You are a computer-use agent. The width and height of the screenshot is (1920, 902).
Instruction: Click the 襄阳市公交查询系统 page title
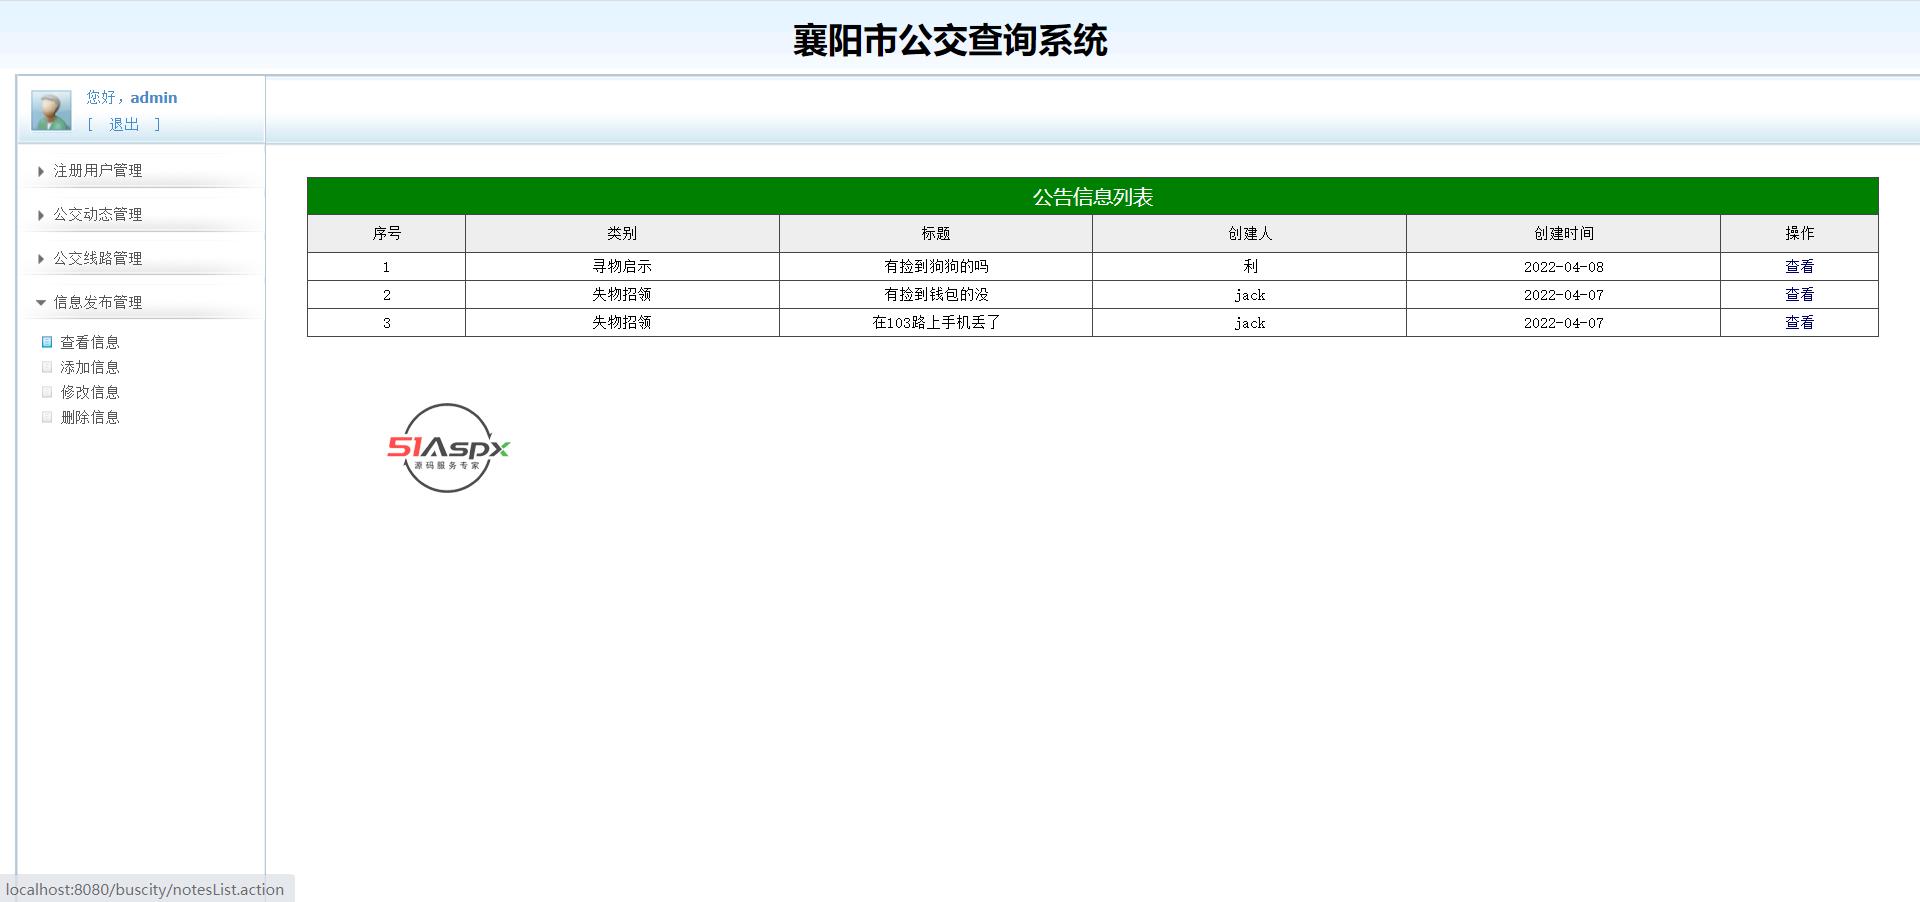point(950,40)
